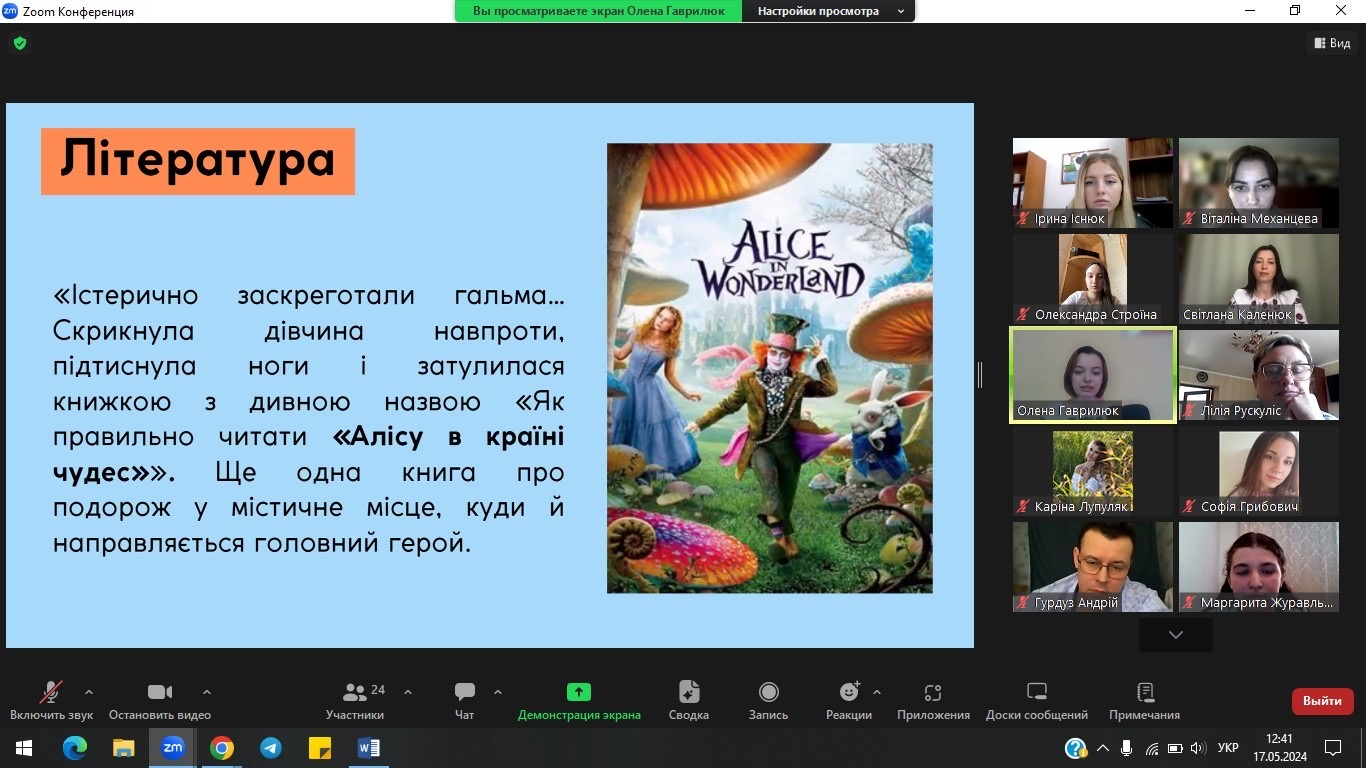Switch keyboard language УКР
The image size is (1366, 768).
(1229, 748)
